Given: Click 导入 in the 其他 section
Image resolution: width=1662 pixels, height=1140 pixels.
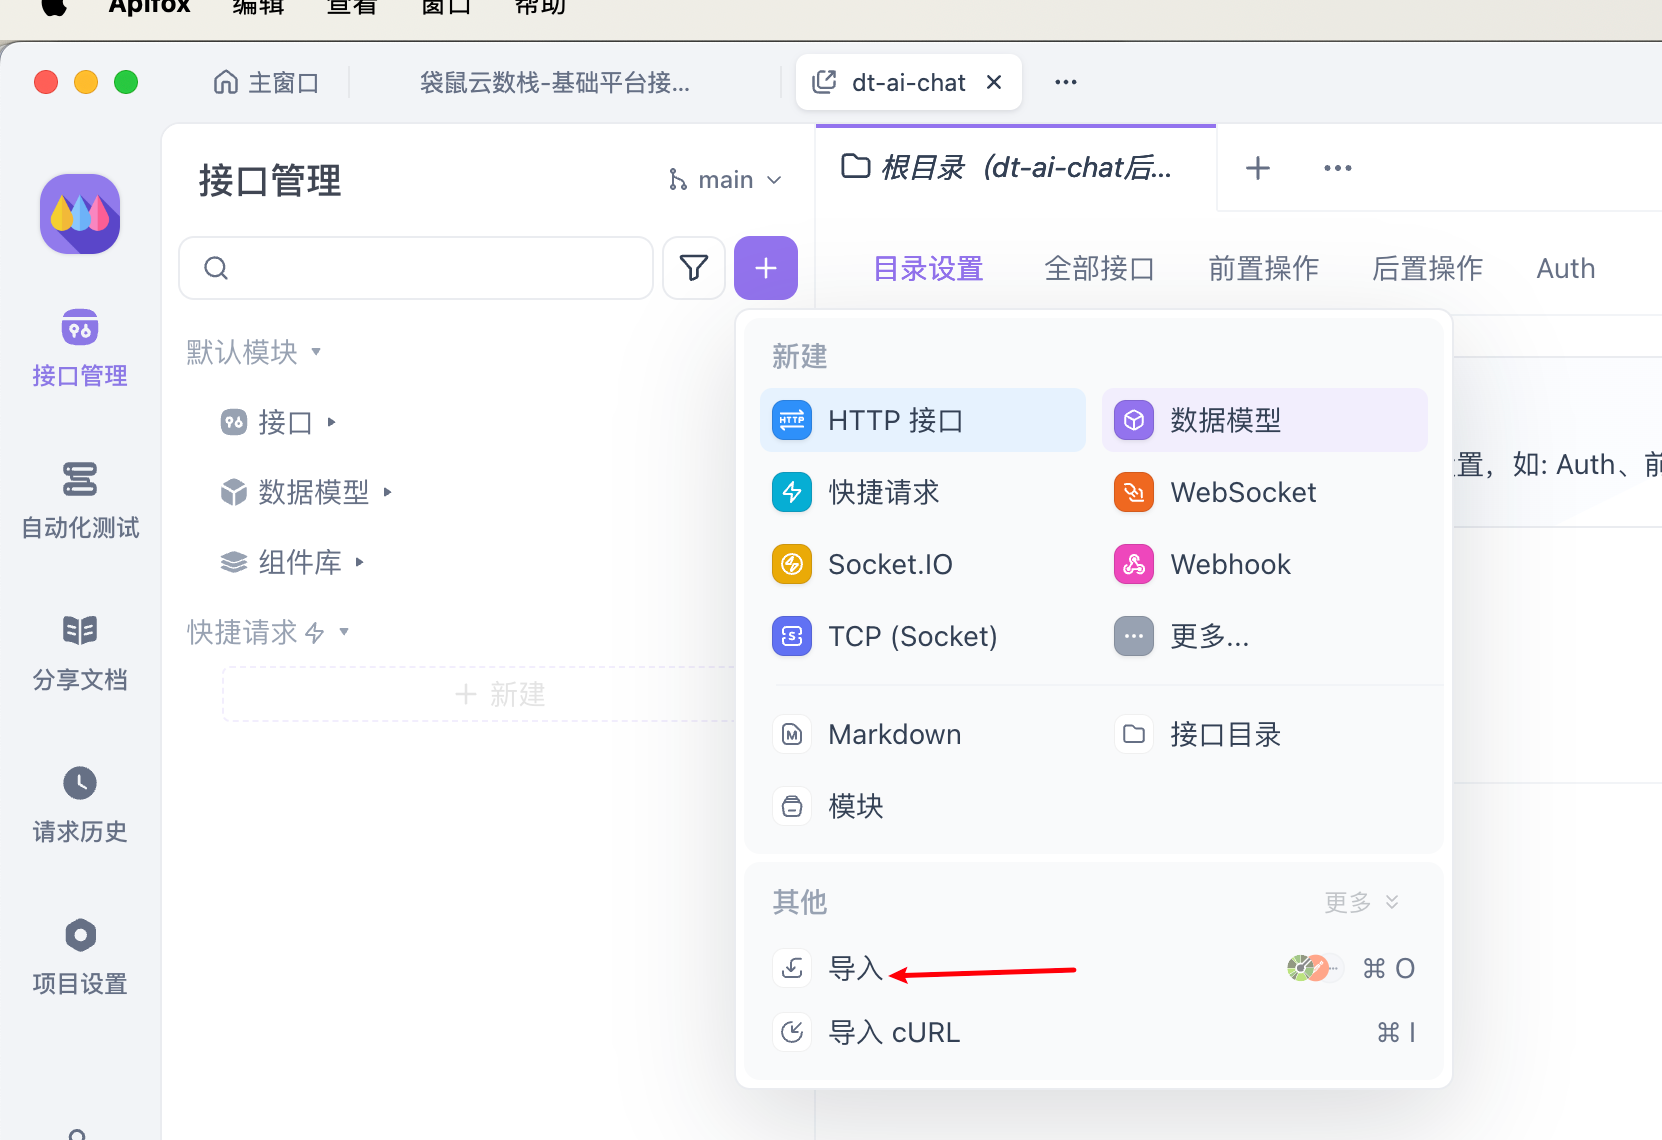Looking at the screenshot, I should point(1094,968).
